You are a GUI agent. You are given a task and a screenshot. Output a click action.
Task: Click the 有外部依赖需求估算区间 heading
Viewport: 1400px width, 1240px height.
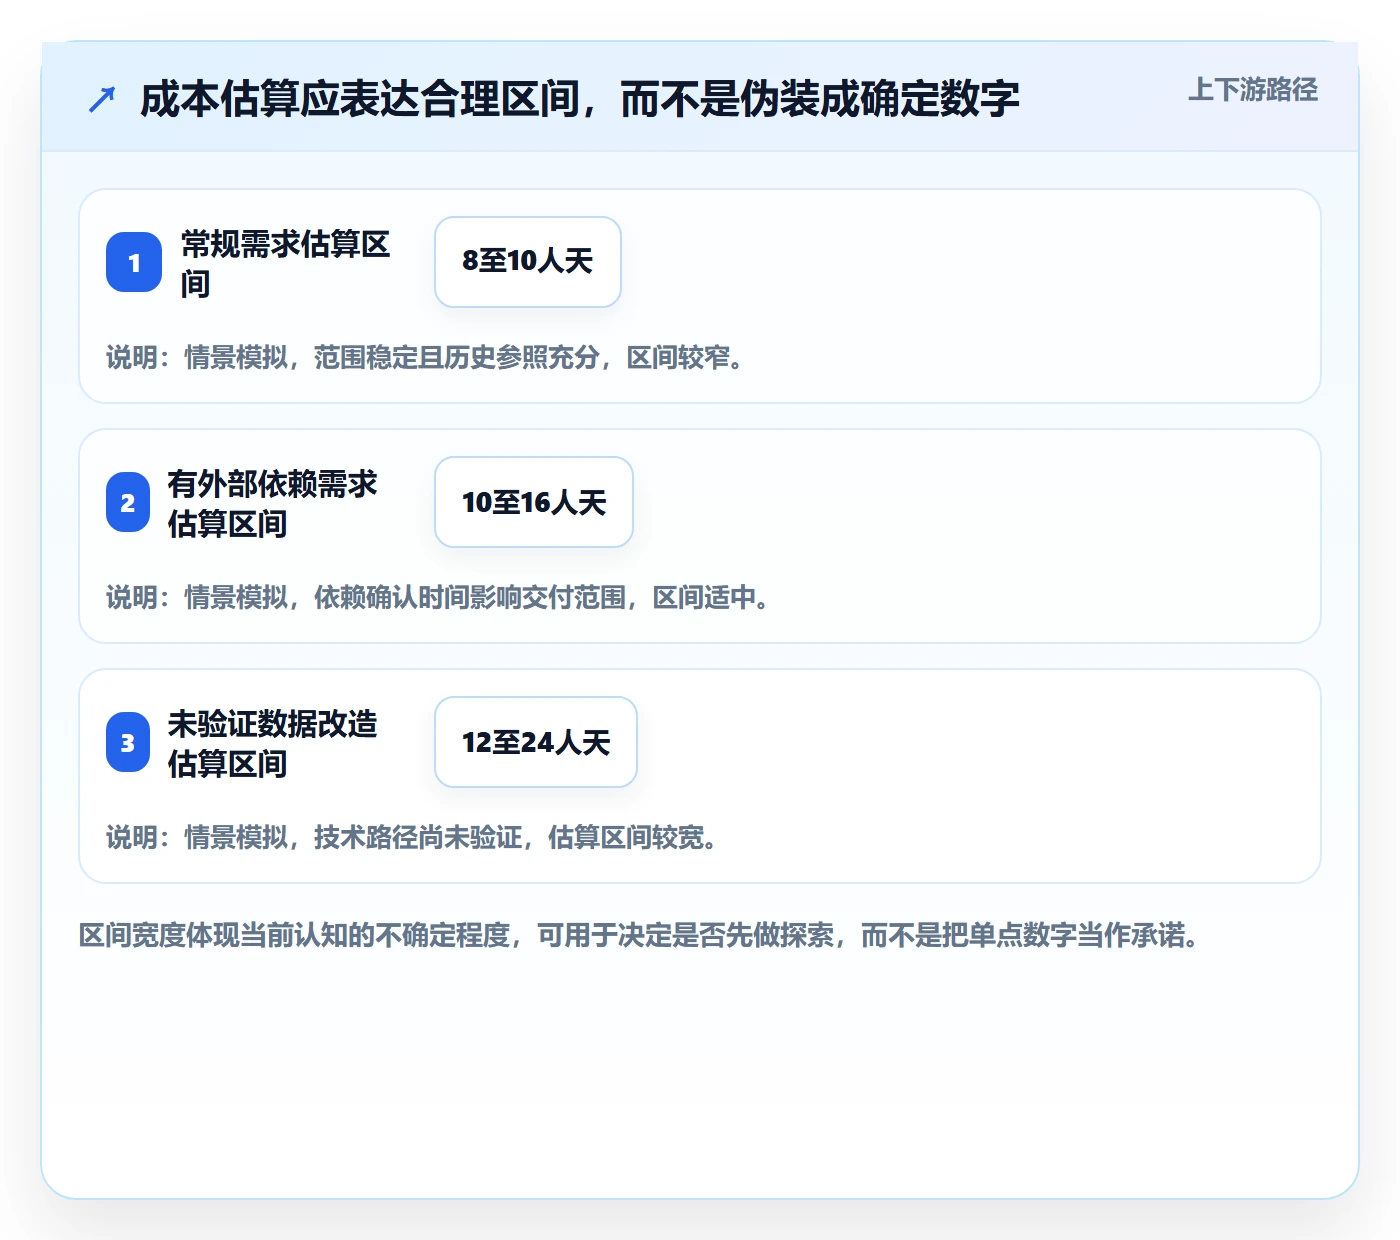point(273,503)
